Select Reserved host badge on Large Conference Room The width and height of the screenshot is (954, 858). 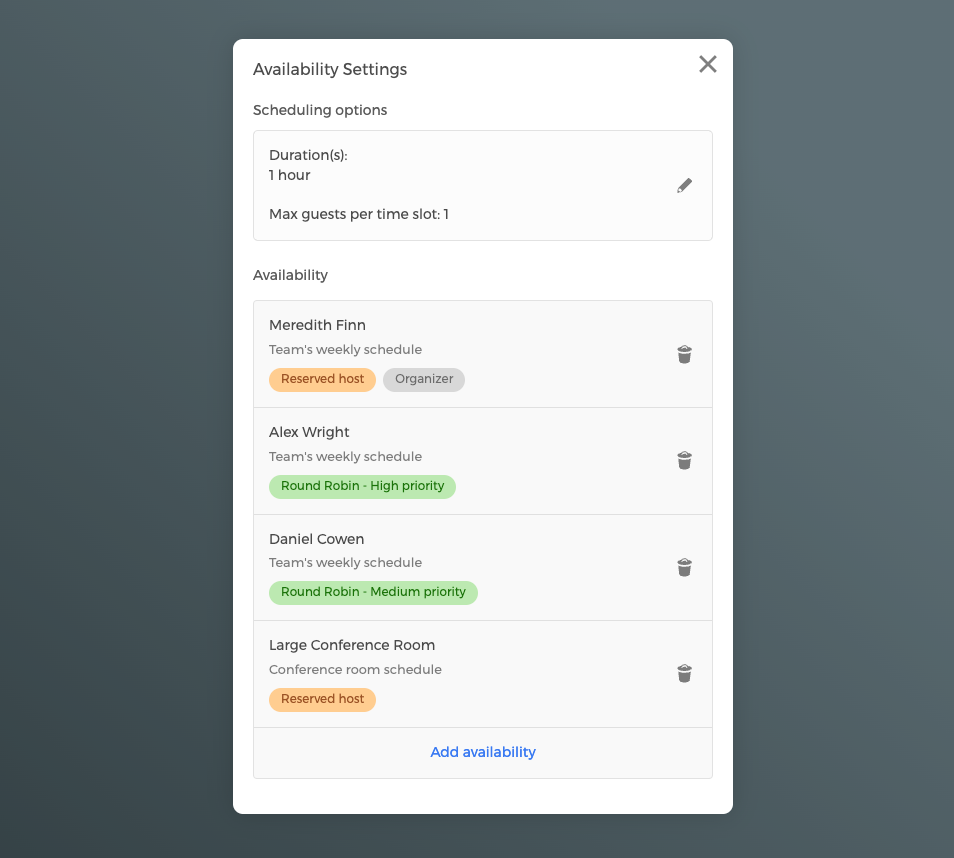click(x=322, y=699)
